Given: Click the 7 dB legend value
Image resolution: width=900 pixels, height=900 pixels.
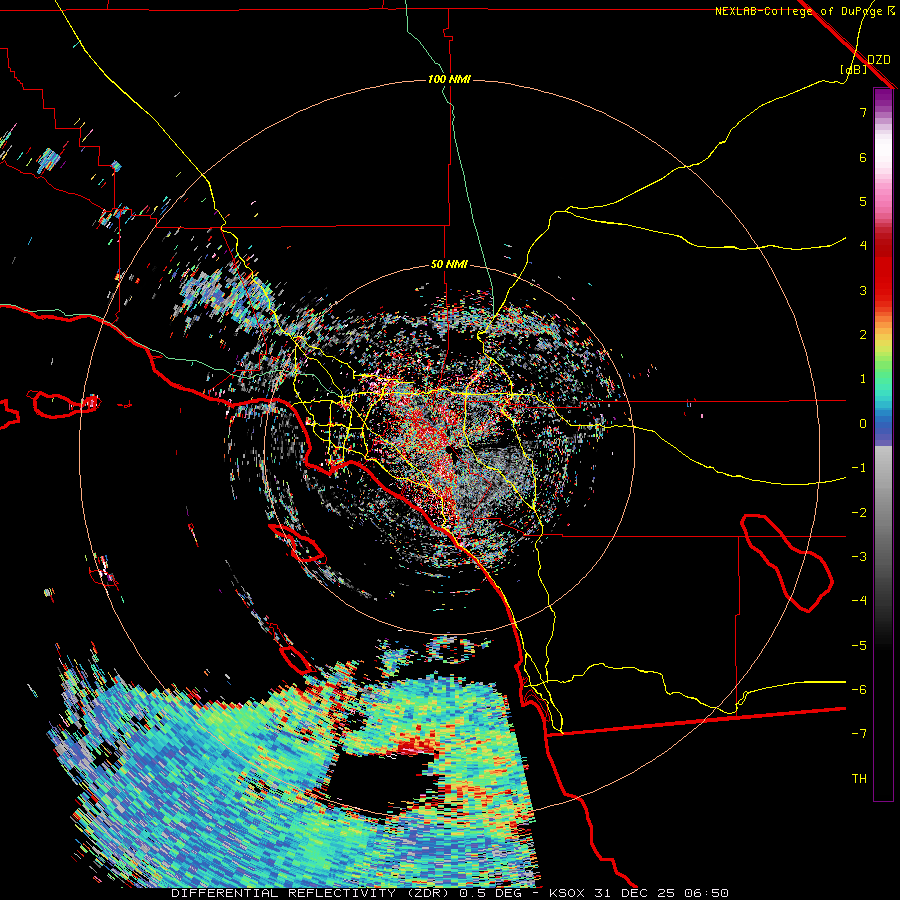Looking at the screenshot, I should pyautogui.click(x=863, y=112).
